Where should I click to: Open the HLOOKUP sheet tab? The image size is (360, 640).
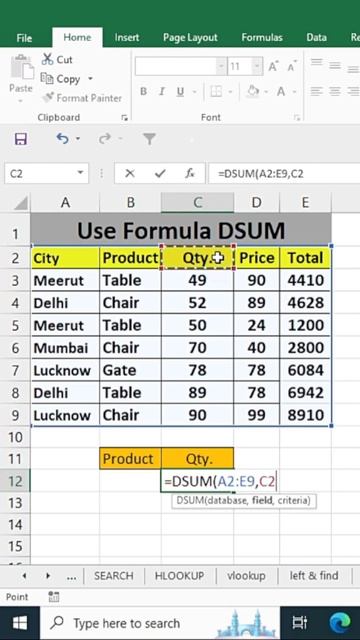coord(179,576)
